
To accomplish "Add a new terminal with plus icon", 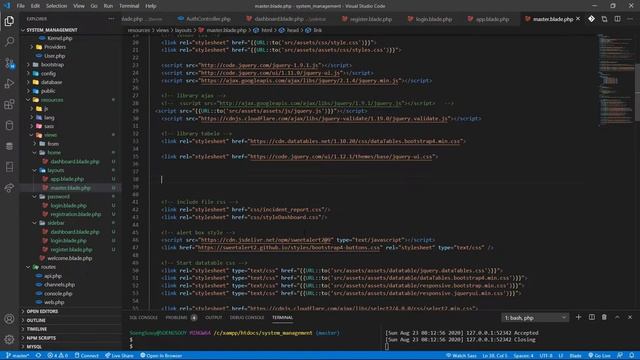I will [x=578, y=317].
